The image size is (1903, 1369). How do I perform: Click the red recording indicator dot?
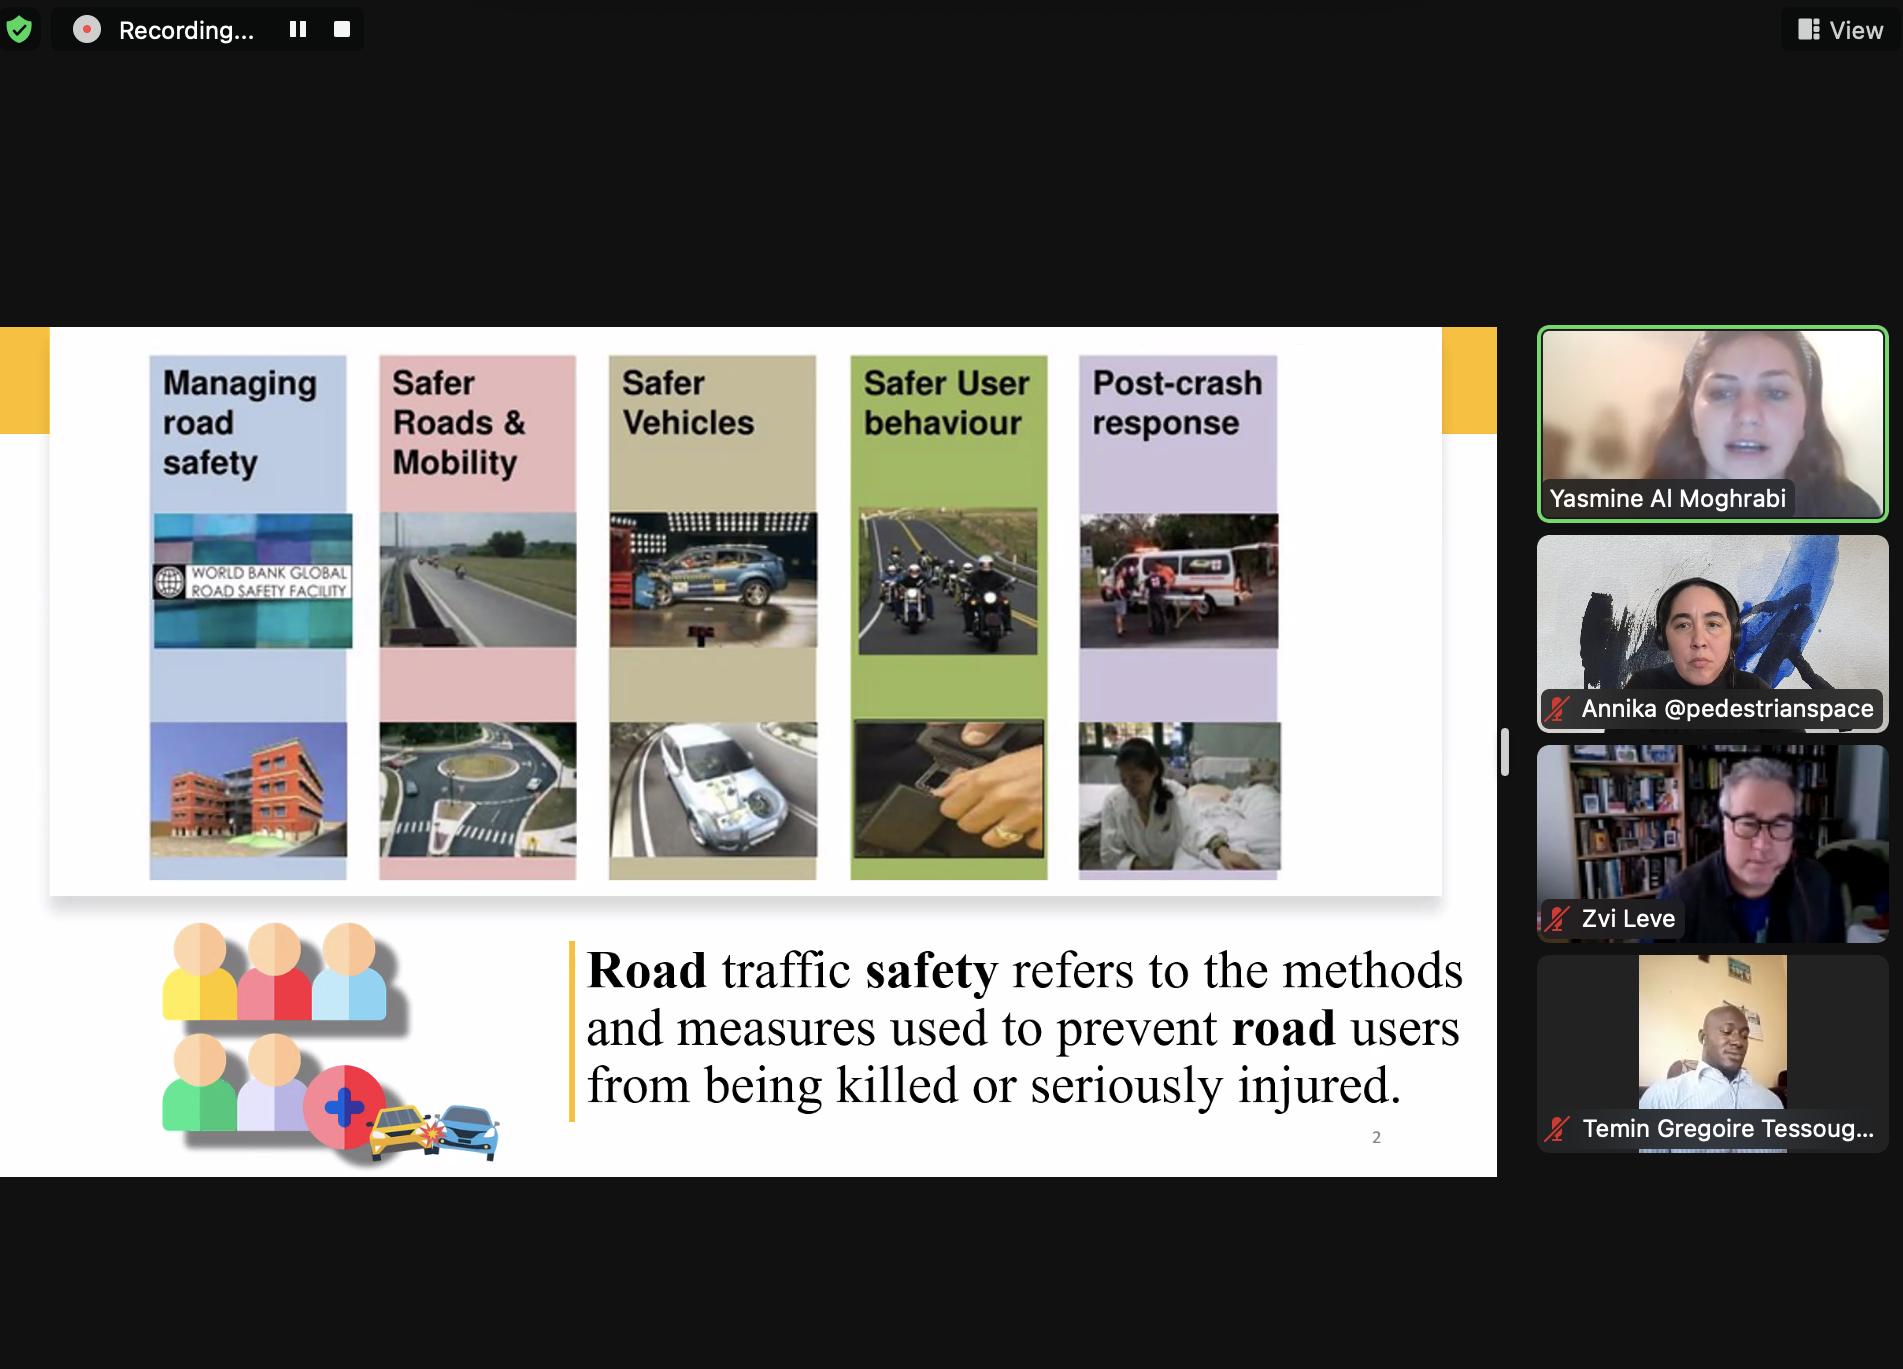click(x=86, y=28)
